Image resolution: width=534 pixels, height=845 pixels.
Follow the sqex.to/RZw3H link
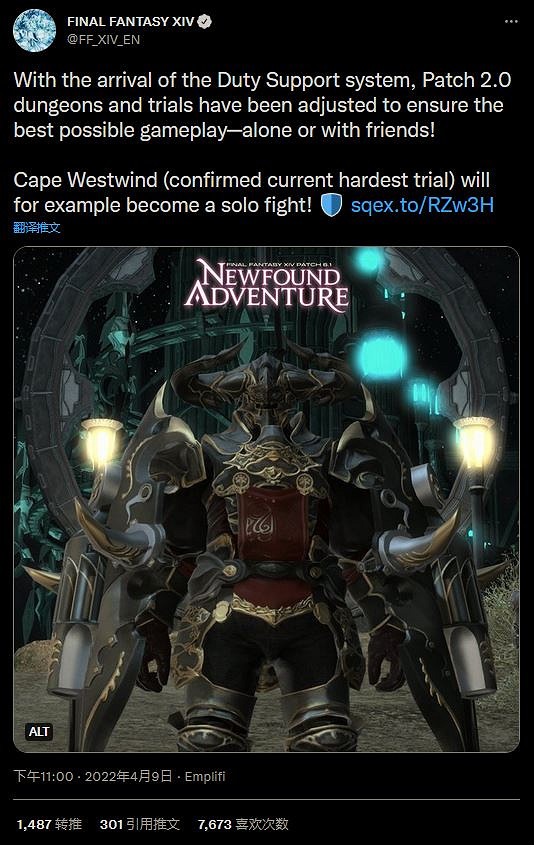pyautogui.click(x=422, y=205)
